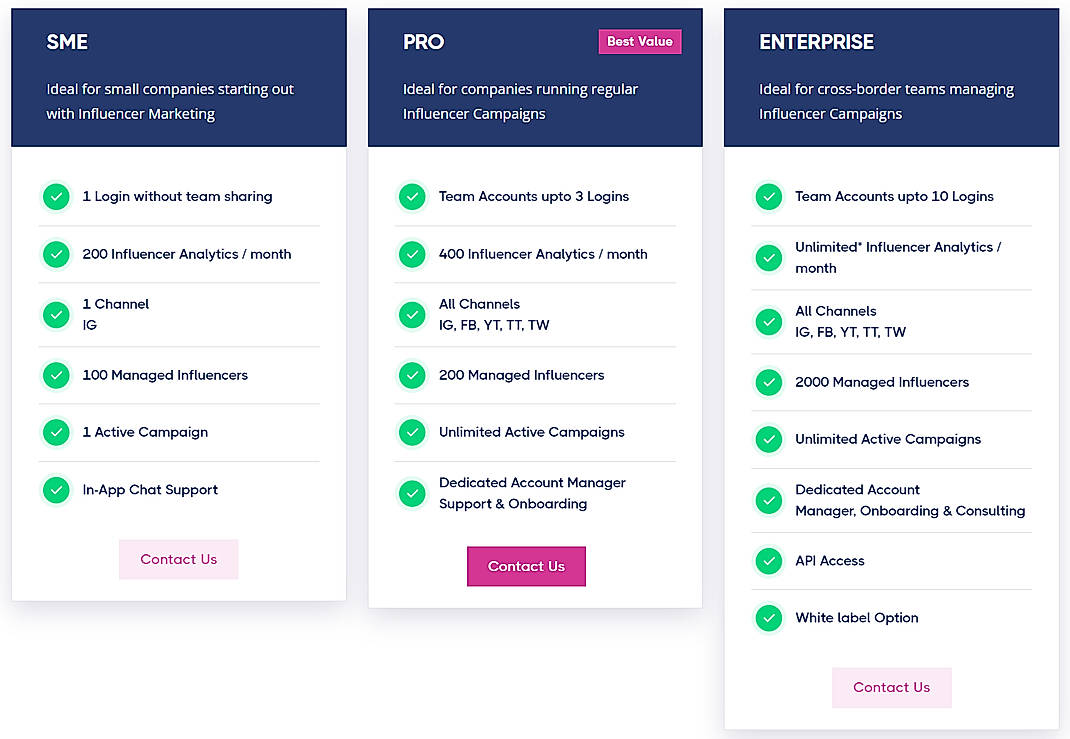Click the Team Accounts upto 10 Logins feature text

[x=893, y=197]
